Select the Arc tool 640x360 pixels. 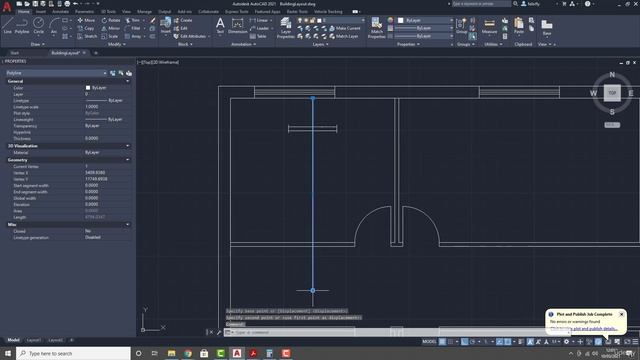coord(54,26)
